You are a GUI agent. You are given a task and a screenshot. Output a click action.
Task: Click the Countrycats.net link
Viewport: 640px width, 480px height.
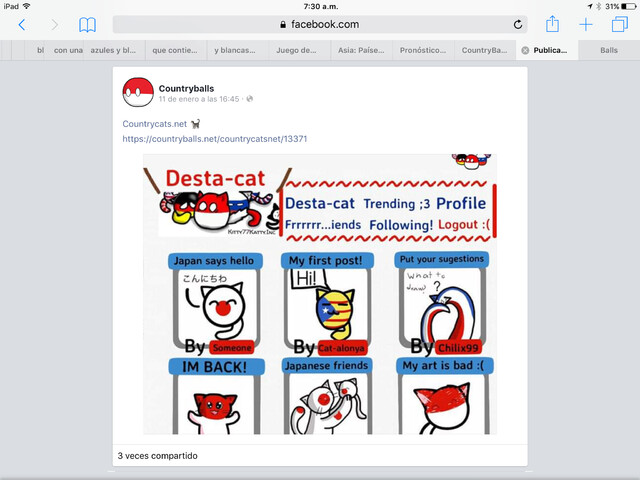pyautogui.click(x=155, y=124)
